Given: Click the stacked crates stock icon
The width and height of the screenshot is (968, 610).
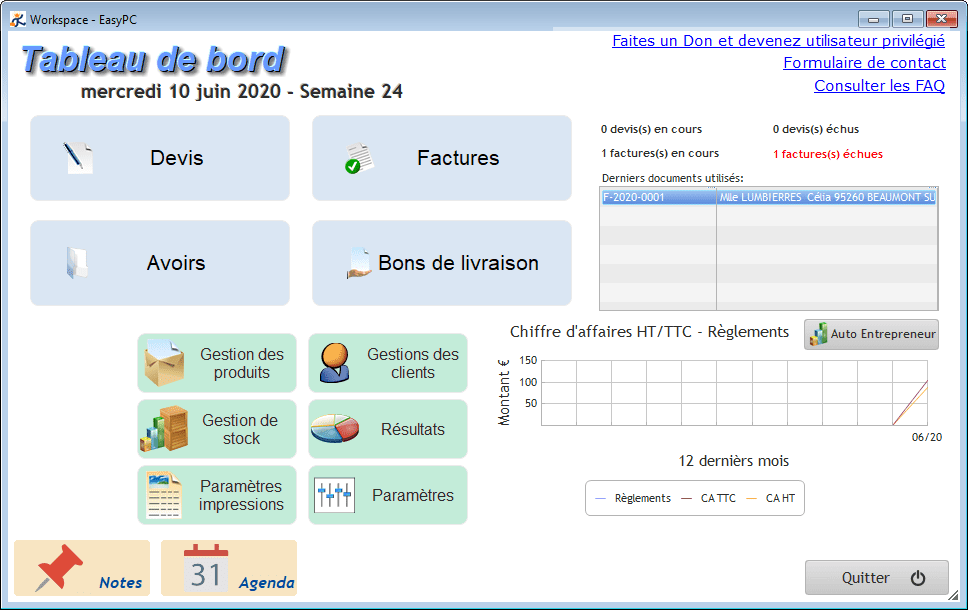Looking at the screenshot, I should [x=164, y=428].
